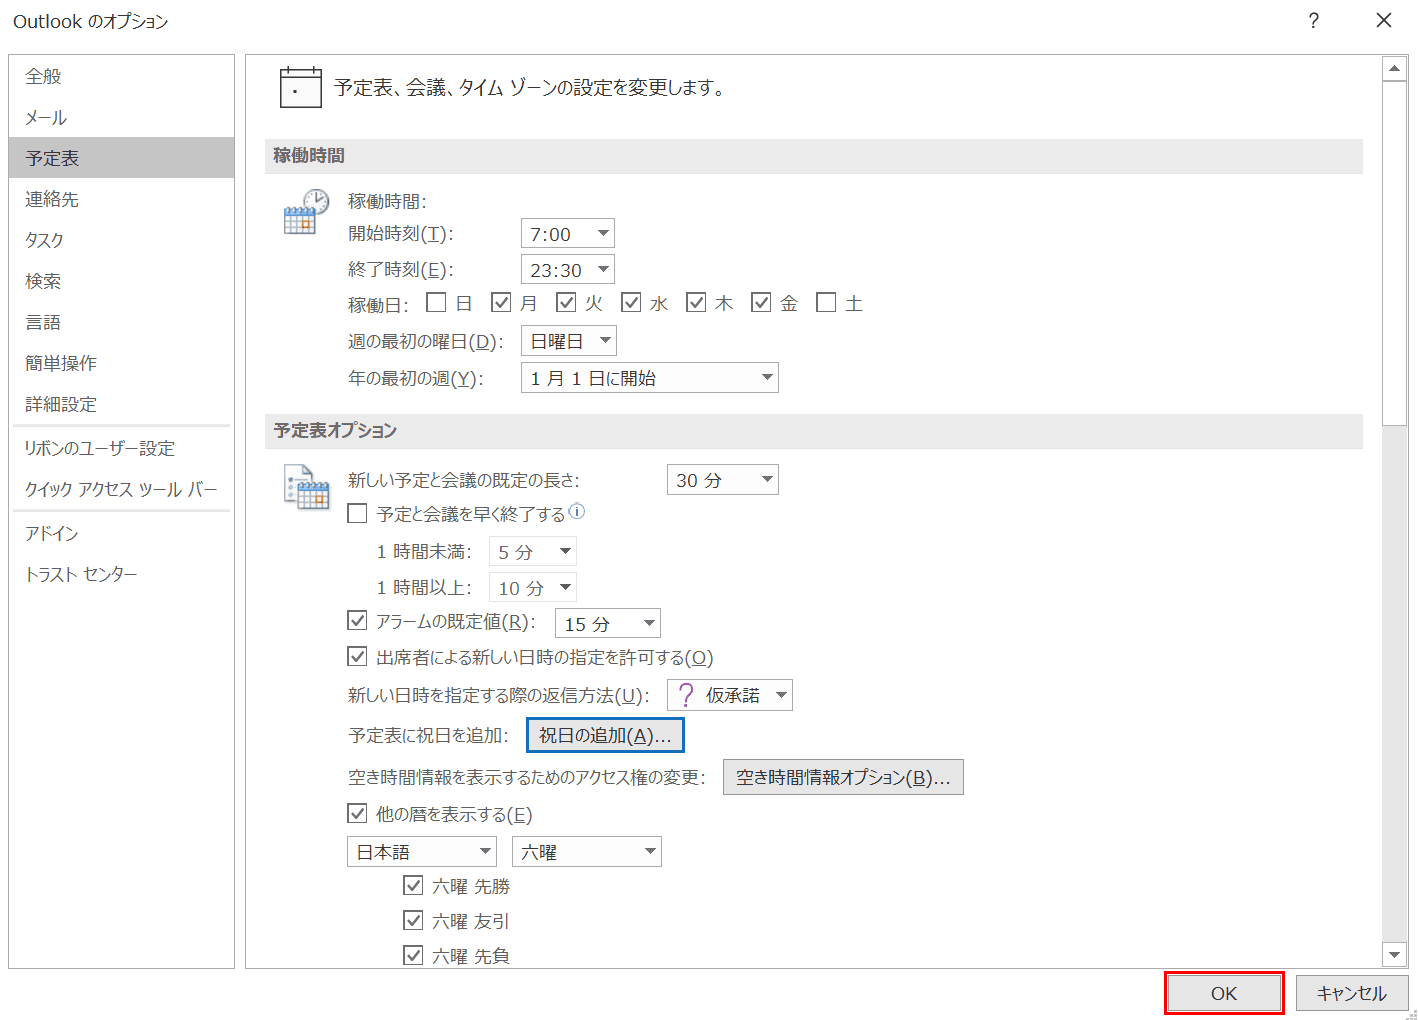Click the scrollbar up arrow
1418x1020 pixels.
coord(1394,69)
